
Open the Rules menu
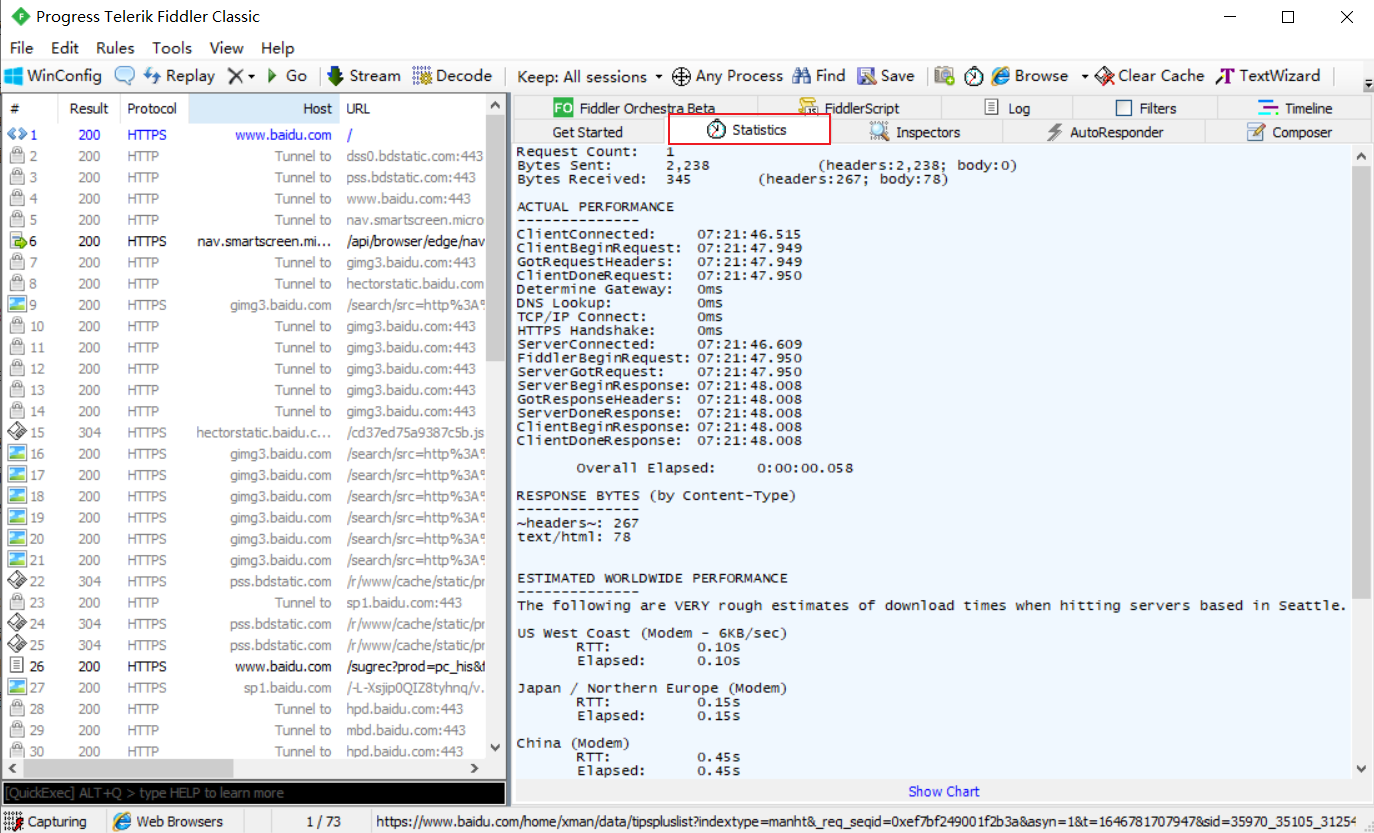coord(115,48)
